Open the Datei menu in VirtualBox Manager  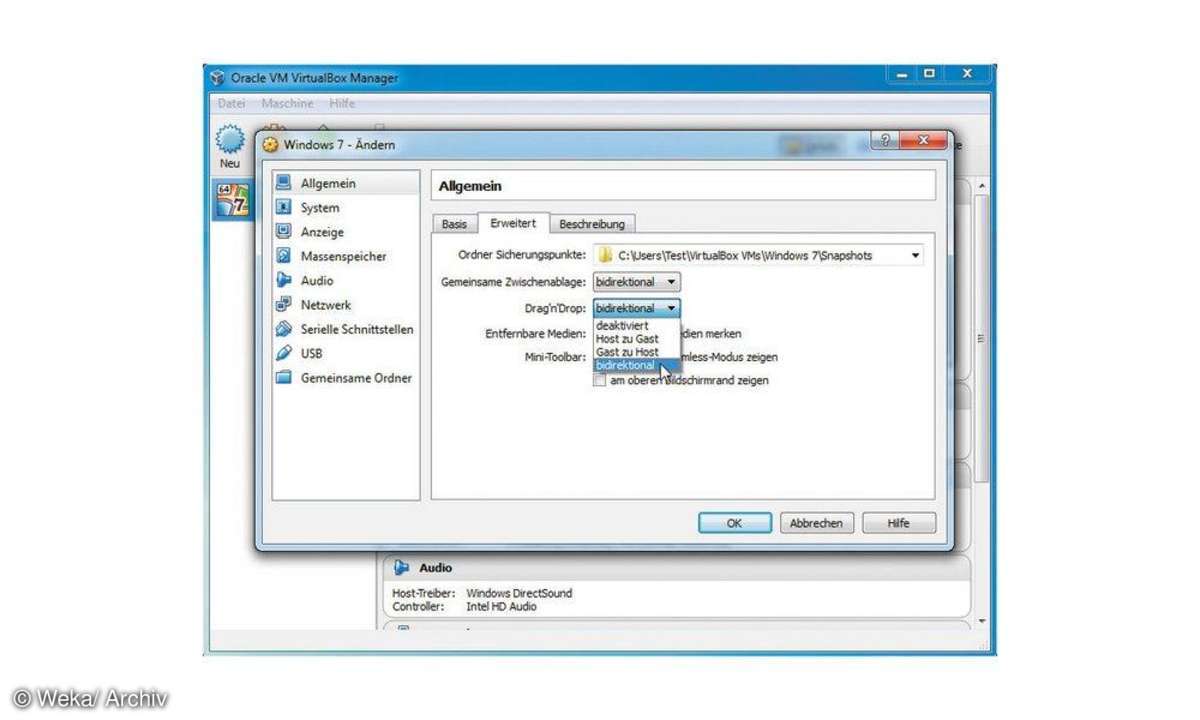click(231, 103)
